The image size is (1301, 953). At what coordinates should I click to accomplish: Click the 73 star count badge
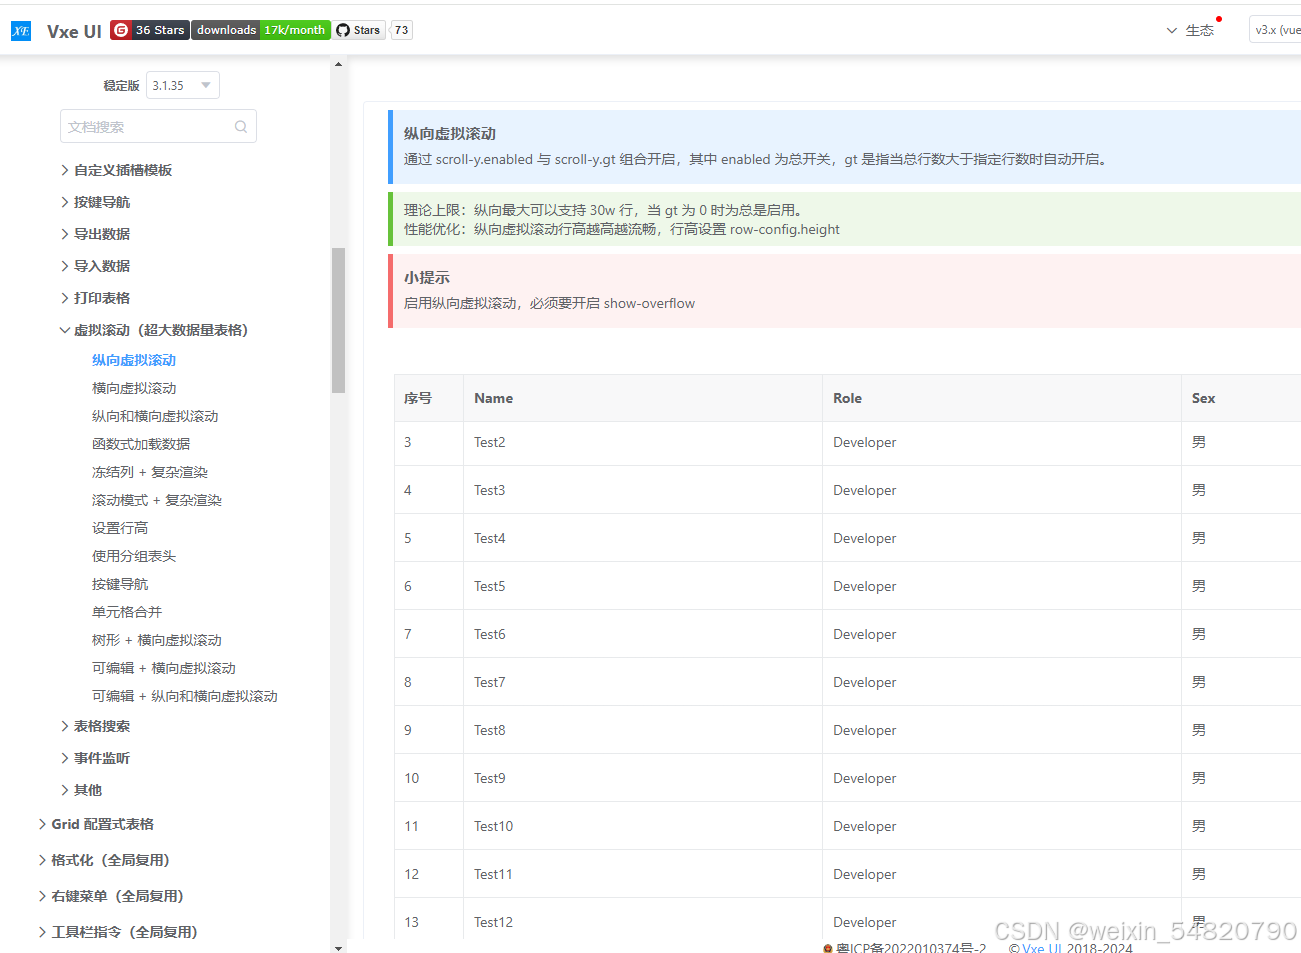pos(400,29)
